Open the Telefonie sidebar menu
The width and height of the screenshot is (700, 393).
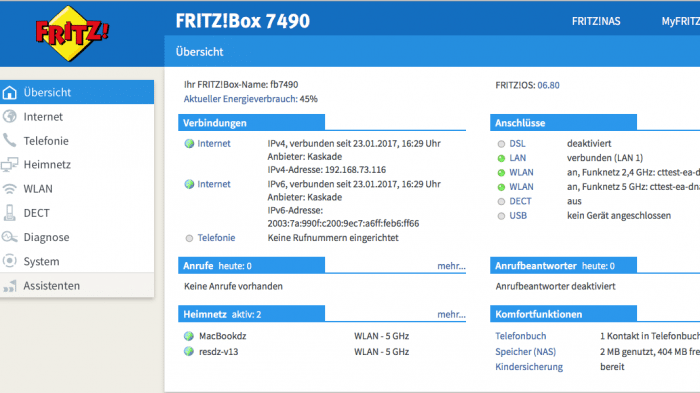tap(77, 141)
